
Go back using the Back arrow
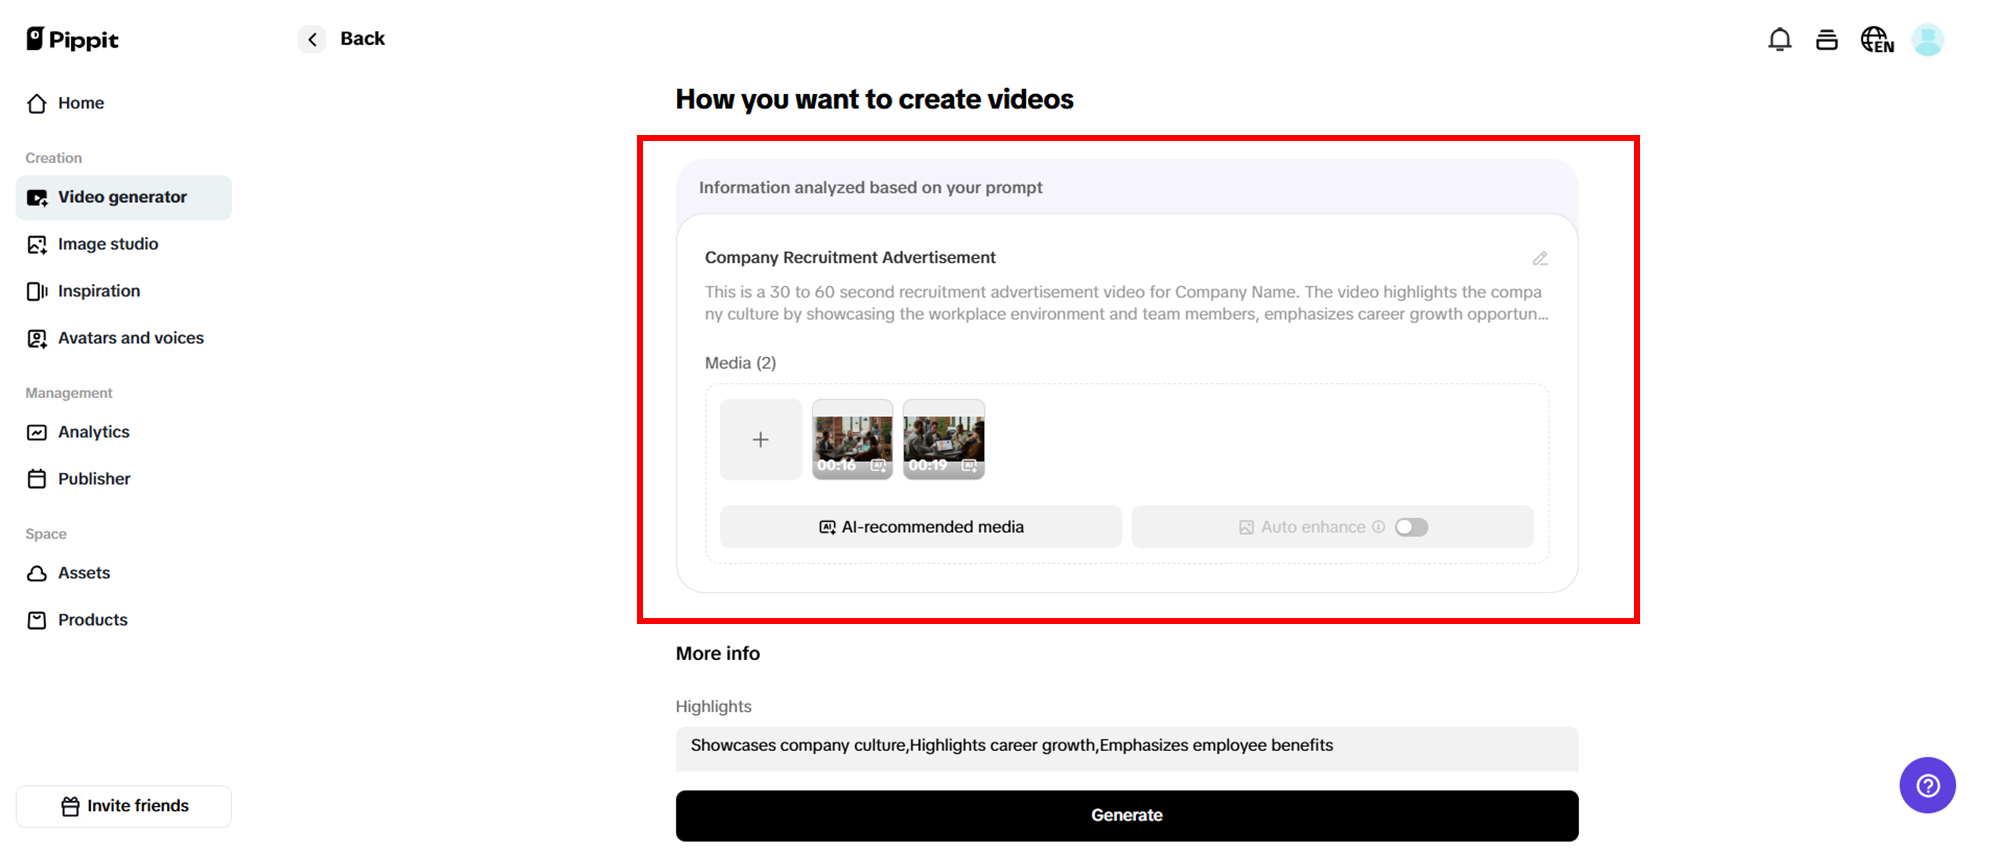(312, 39)
